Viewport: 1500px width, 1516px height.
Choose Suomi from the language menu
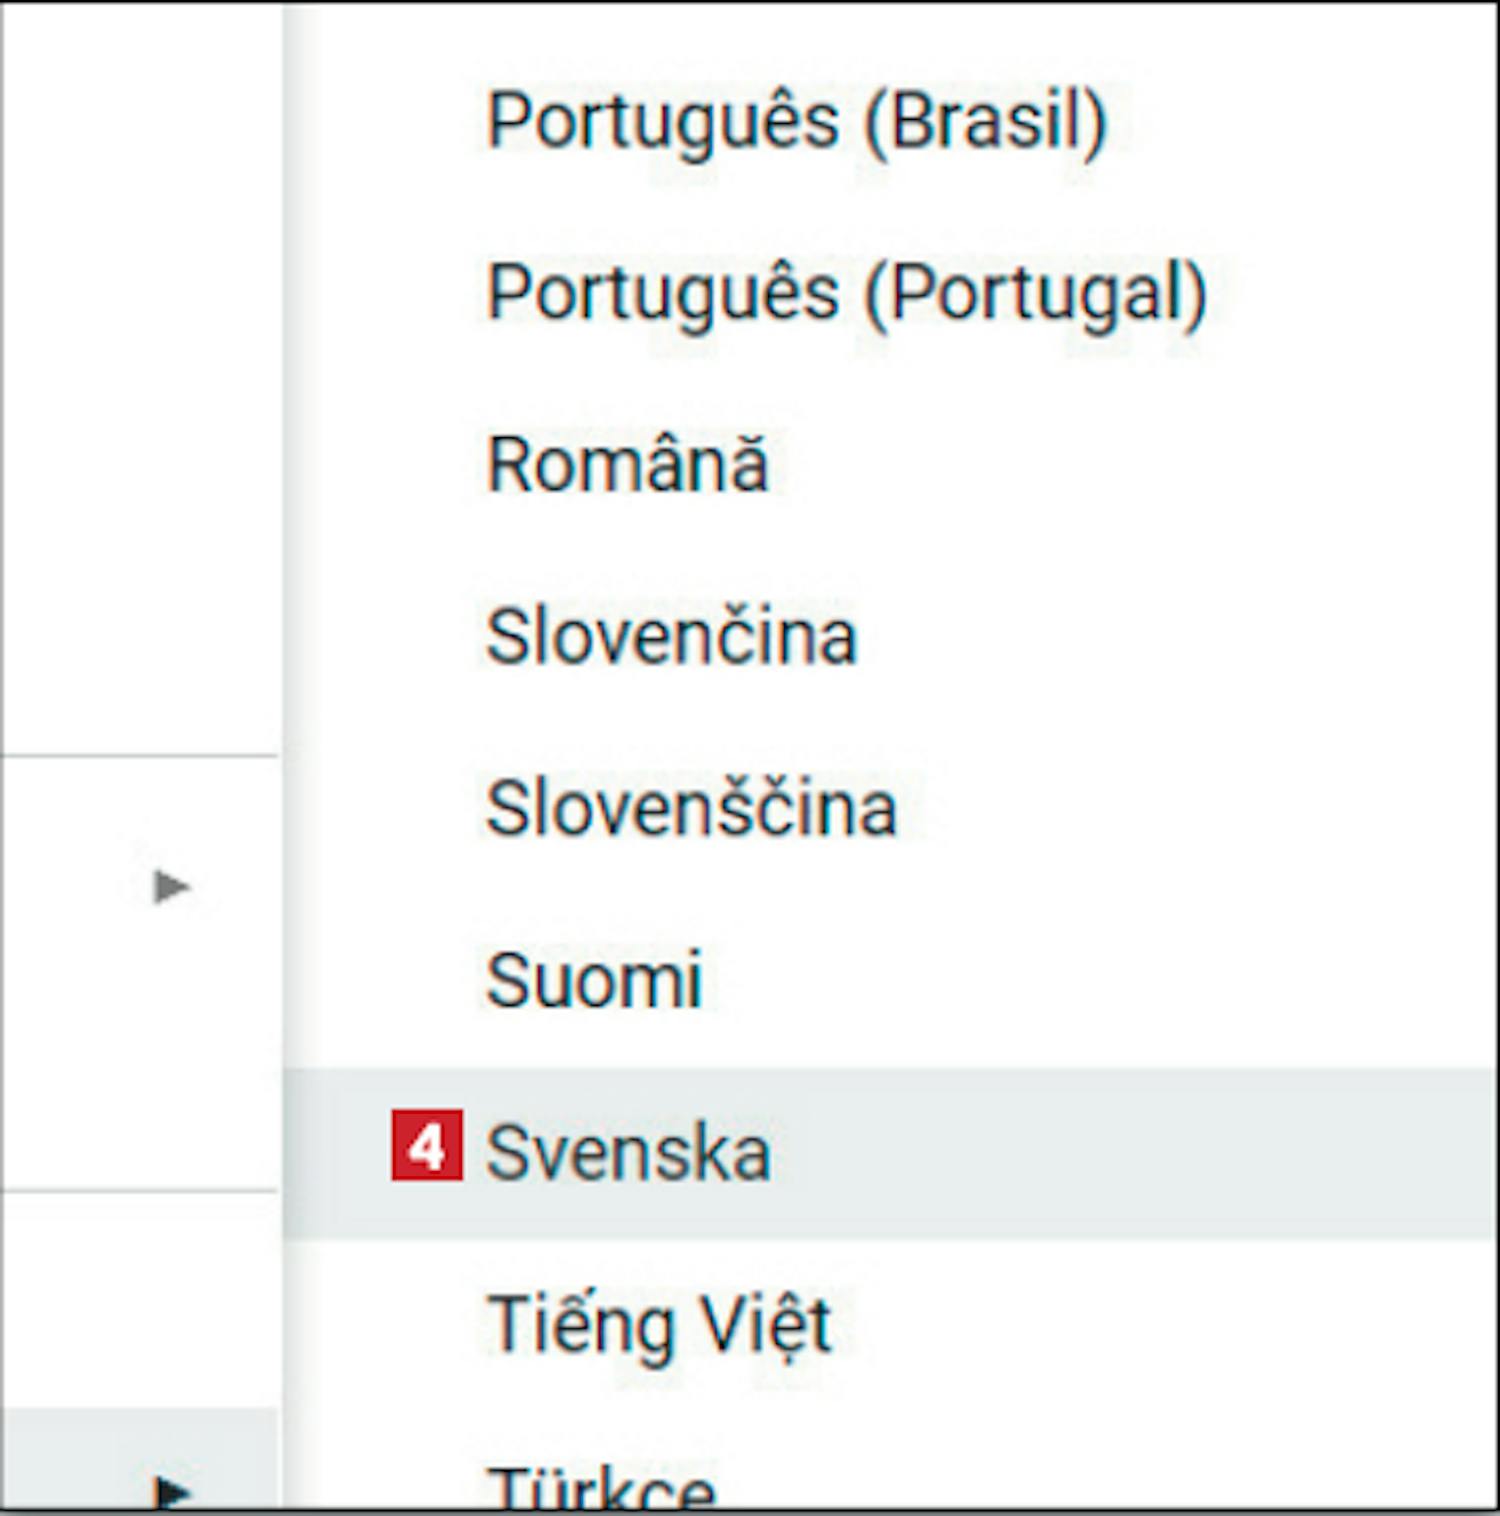594,981
